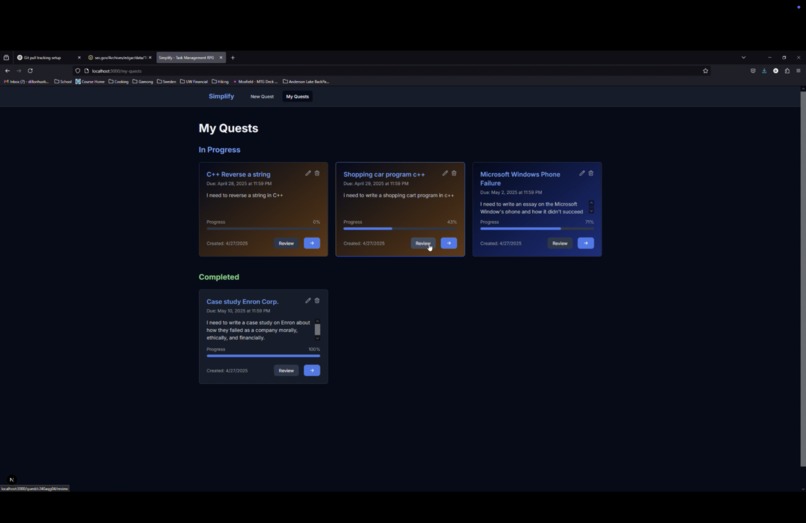Open C++ Reverse a string via arrow button
This screenshot has width=806, height=523.
pos(312,243)
